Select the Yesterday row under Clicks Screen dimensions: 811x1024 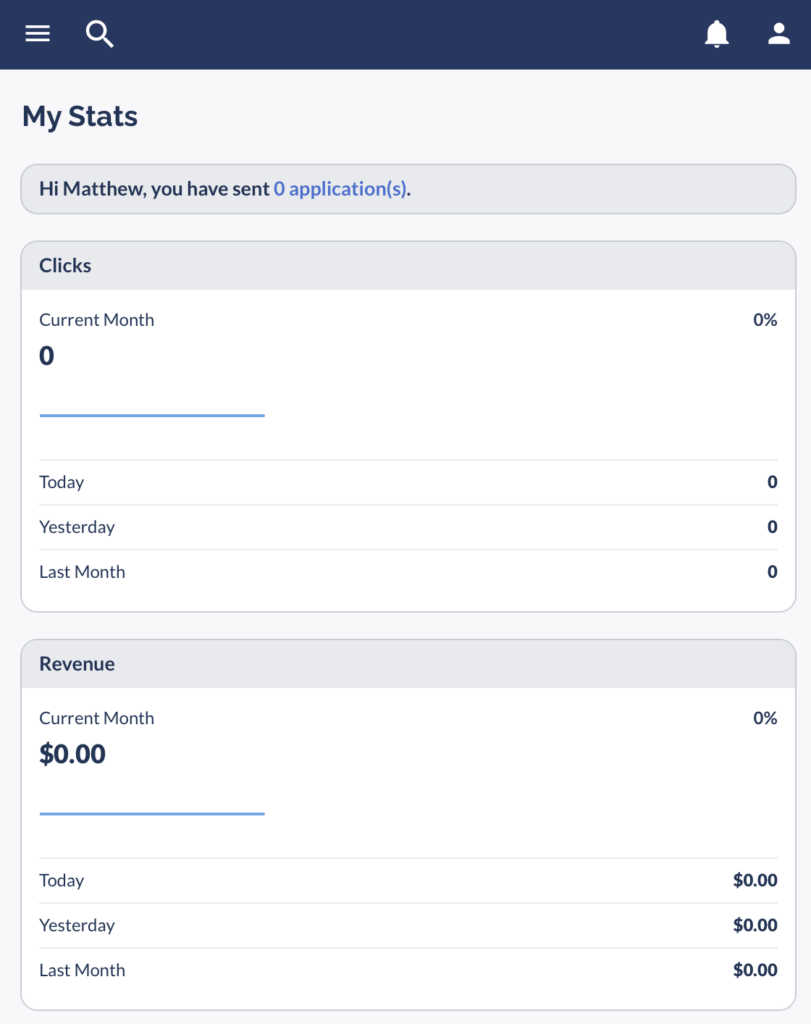tap(408, 527)
